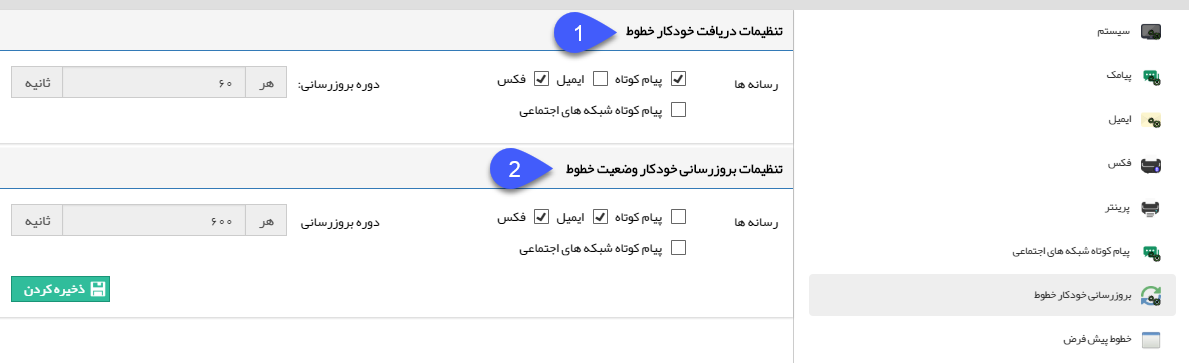
Task: Click the ذخیره کردن save button
Action: click(61, 289)
